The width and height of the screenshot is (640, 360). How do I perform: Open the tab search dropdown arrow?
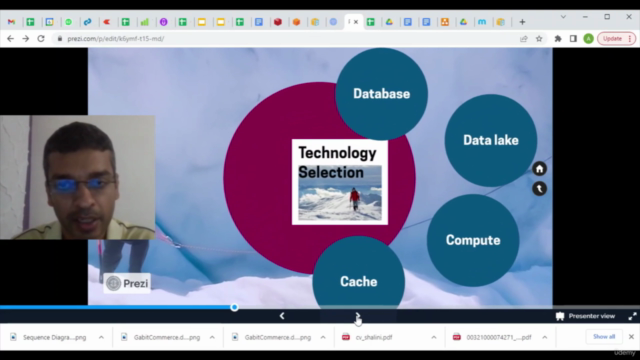point(563,17)
